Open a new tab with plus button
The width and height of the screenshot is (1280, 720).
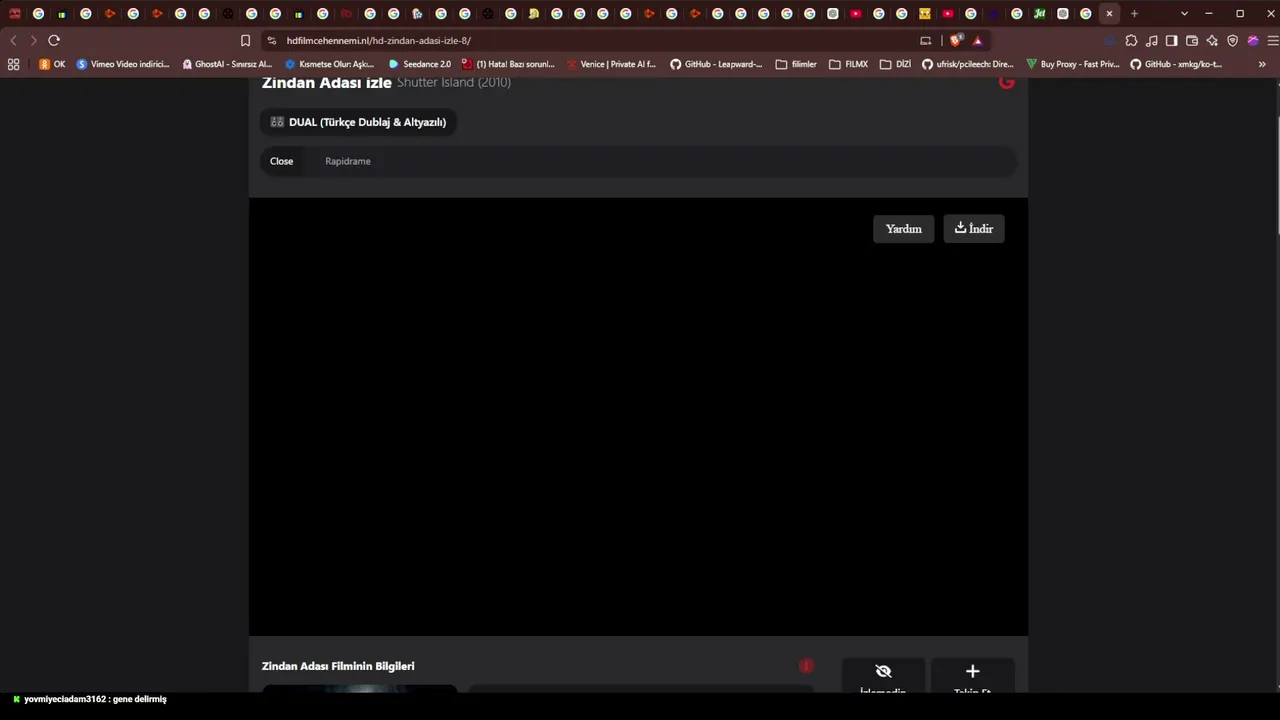click(x=1134, y=14)
